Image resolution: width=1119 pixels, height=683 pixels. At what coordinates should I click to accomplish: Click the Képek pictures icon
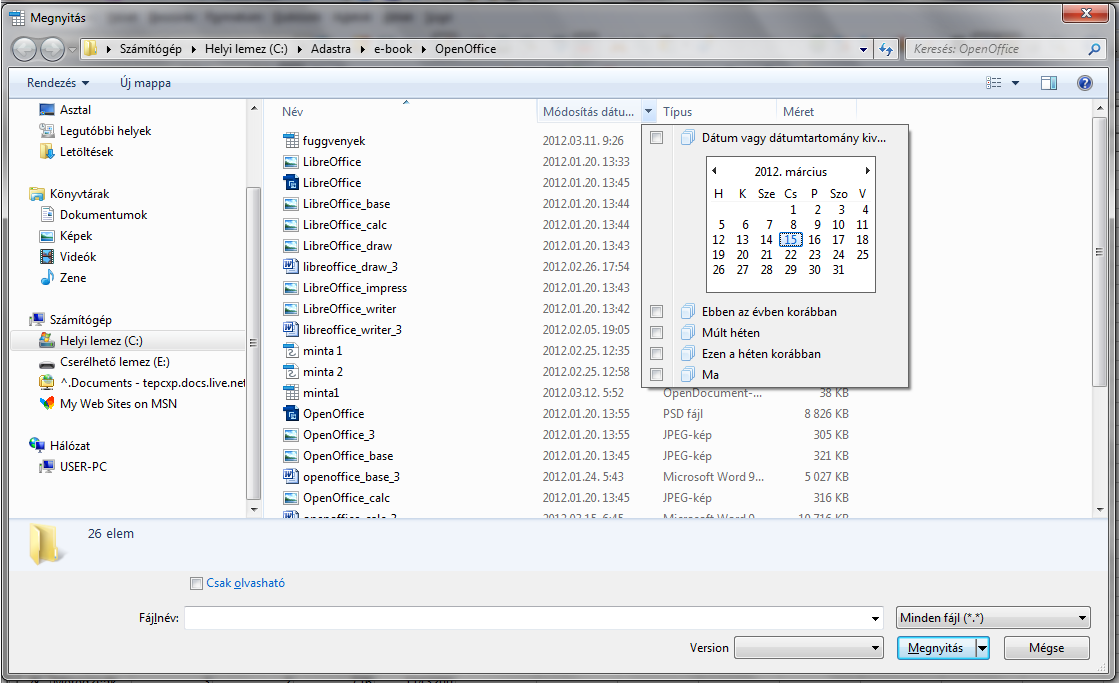click(47, 236)
